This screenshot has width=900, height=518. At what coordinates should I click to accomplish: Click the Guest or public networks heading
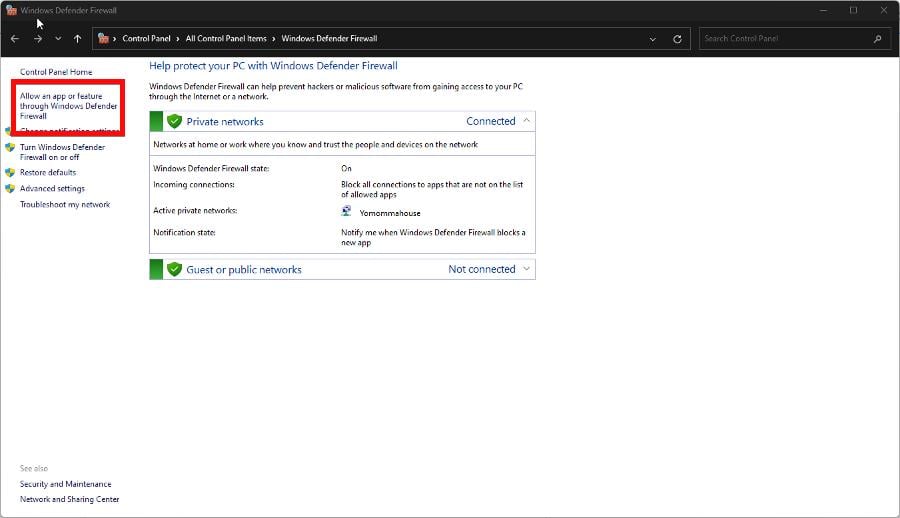click(x=244, y=270)
